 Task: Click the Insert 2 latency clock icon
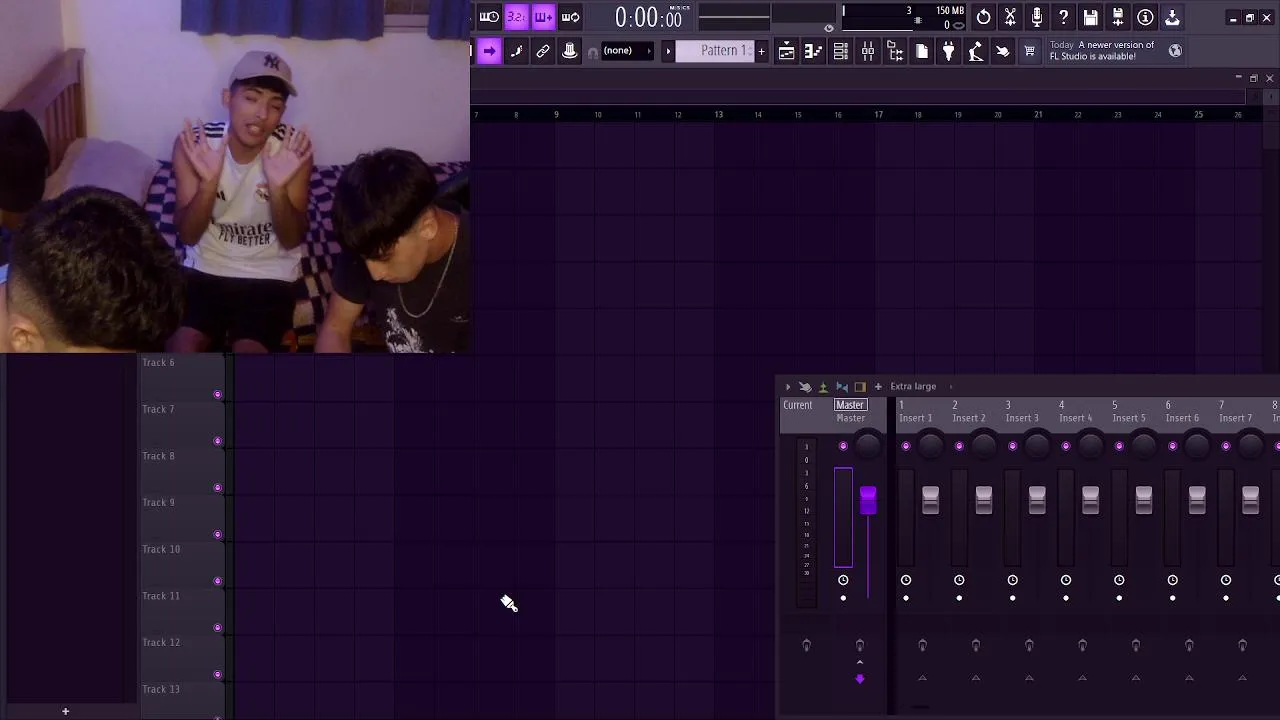[x=959, y=580]
